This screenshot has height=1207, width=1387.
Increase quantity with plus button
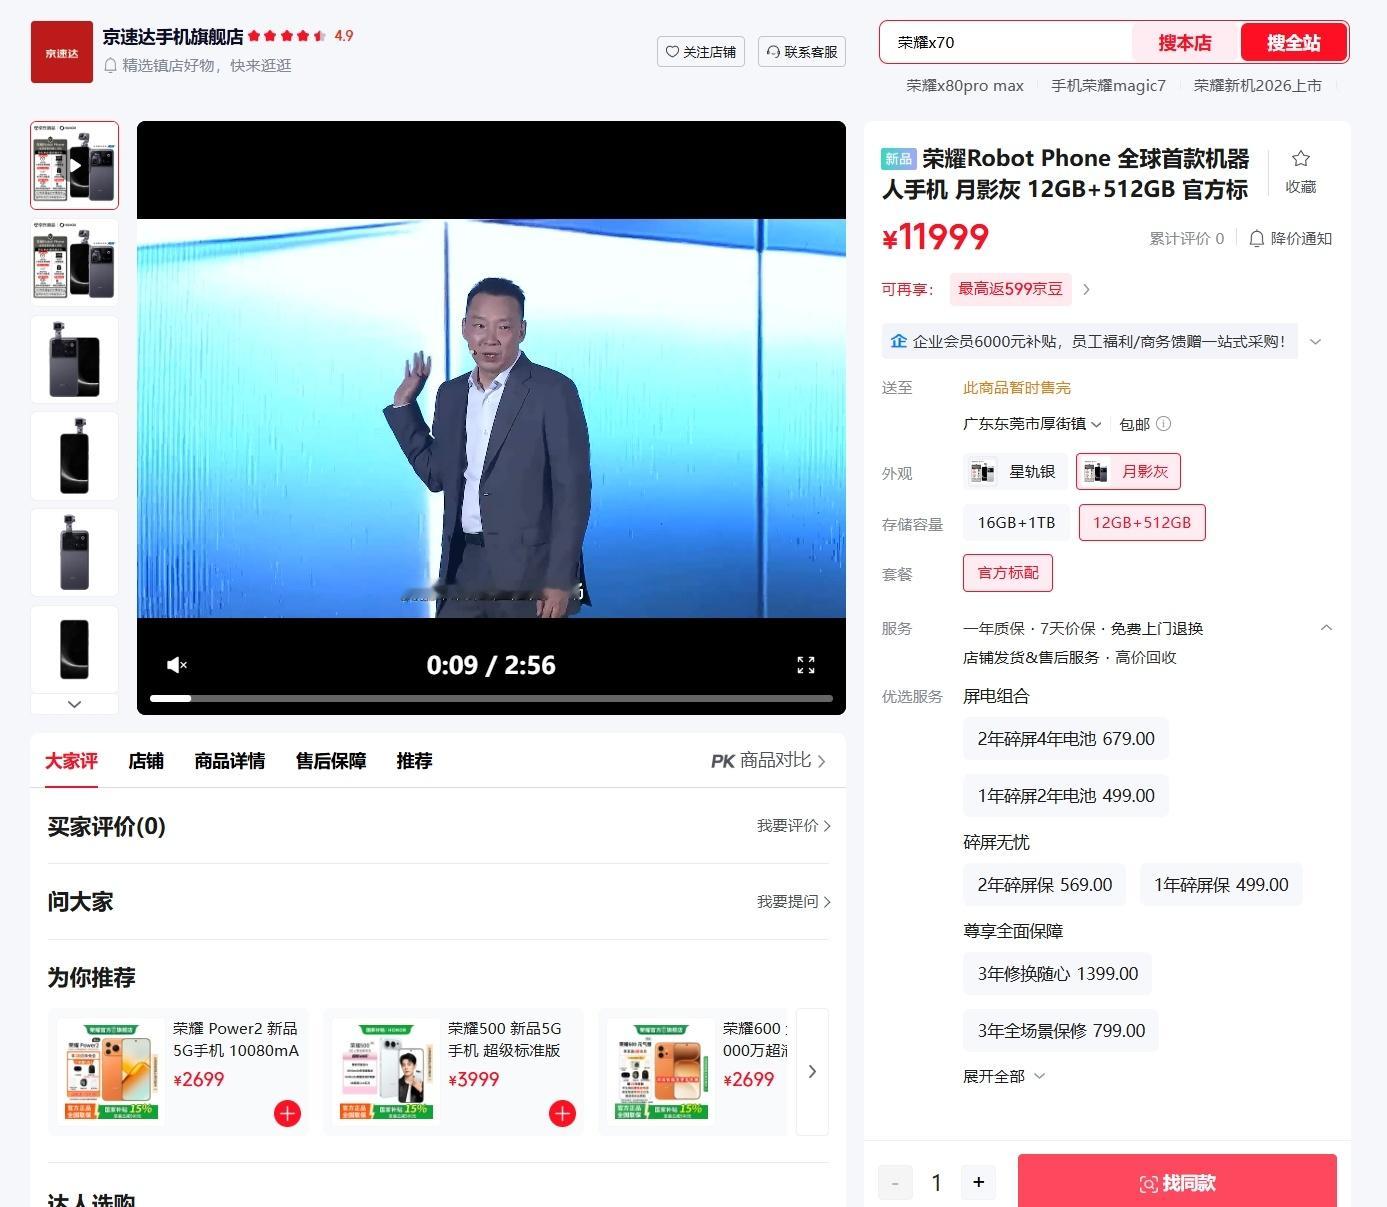pyautogui.click(x=978, y=1182)
